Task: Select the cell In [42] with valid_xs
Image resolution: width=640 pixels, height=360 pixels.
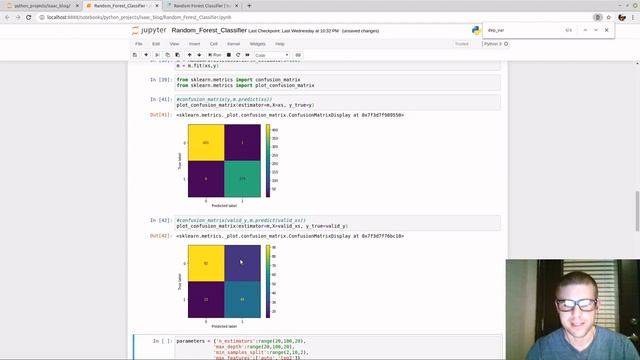Action: (338, 223)
